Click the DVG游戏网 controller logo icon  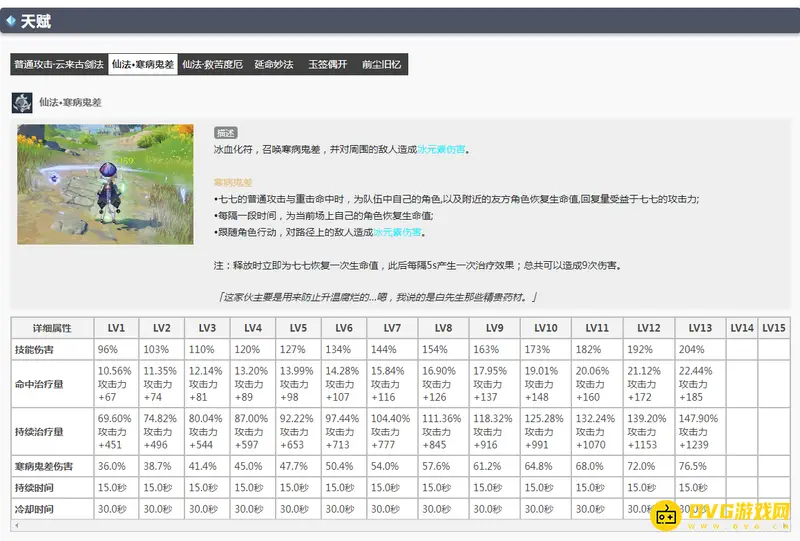click(x=667, y=516)
